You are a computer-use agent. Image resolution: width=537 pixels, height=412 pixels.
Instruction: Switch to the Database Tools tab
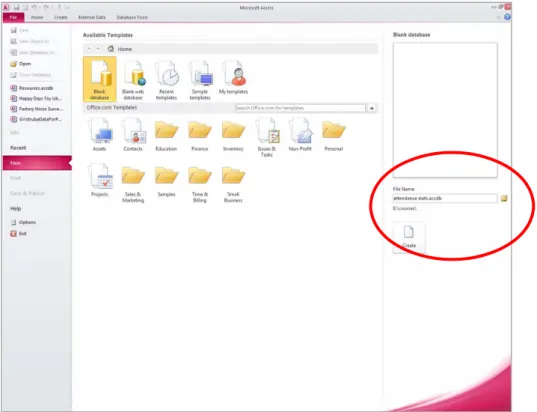coord(132,17)
